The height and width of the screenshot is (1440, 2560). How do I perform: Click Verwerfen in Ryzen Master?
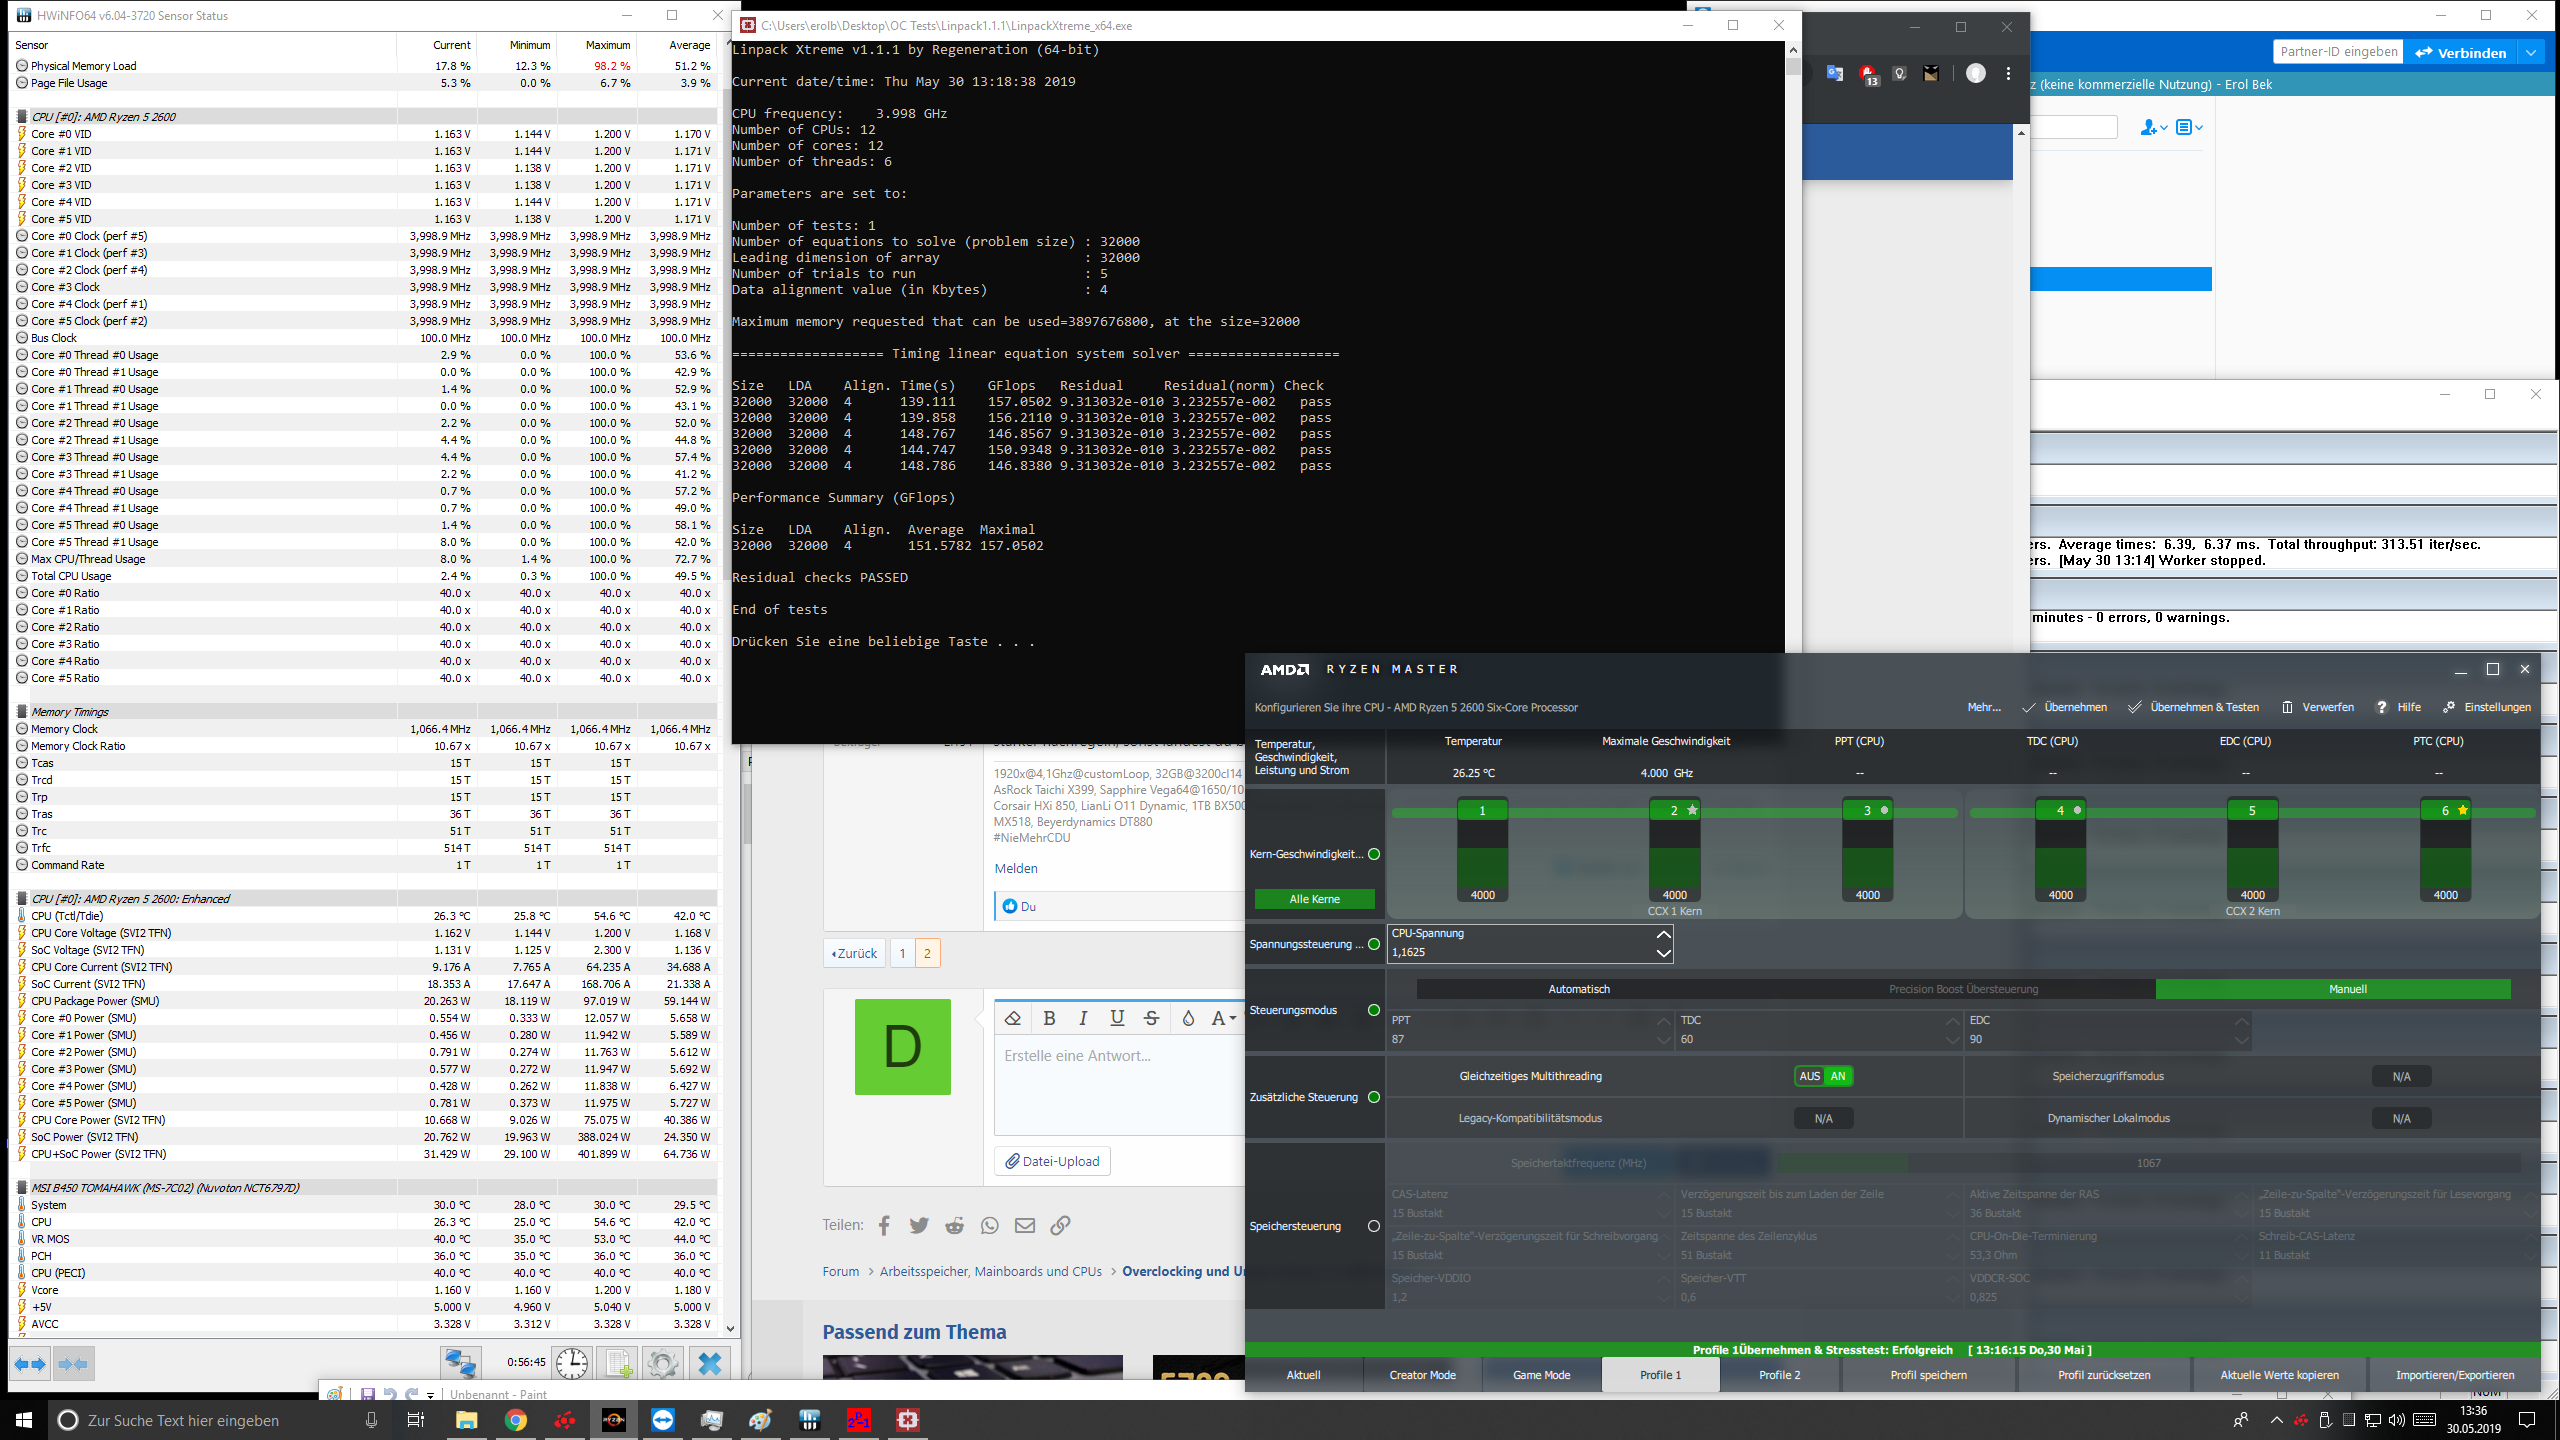click(x=2317, y=707)
